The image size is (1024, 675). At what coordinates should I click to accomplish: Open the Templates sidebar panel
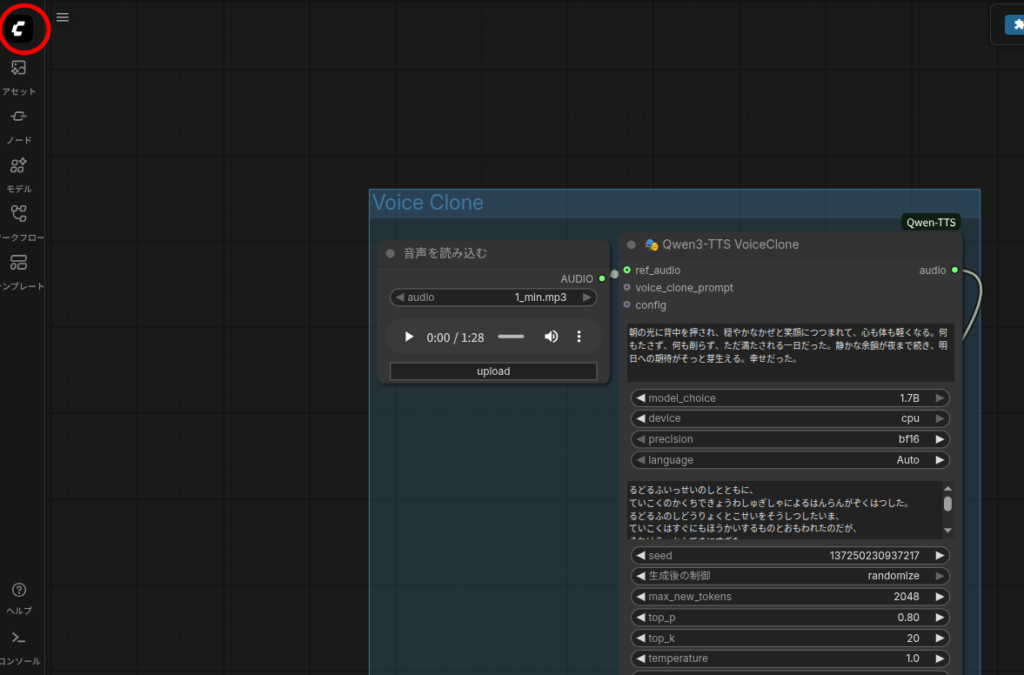19,270
